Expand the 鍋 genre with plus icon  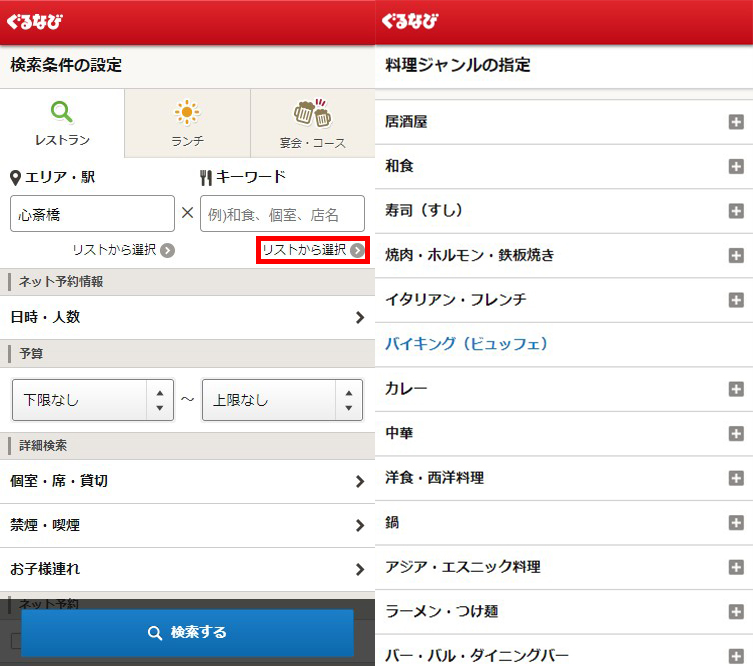coord(736,522)
